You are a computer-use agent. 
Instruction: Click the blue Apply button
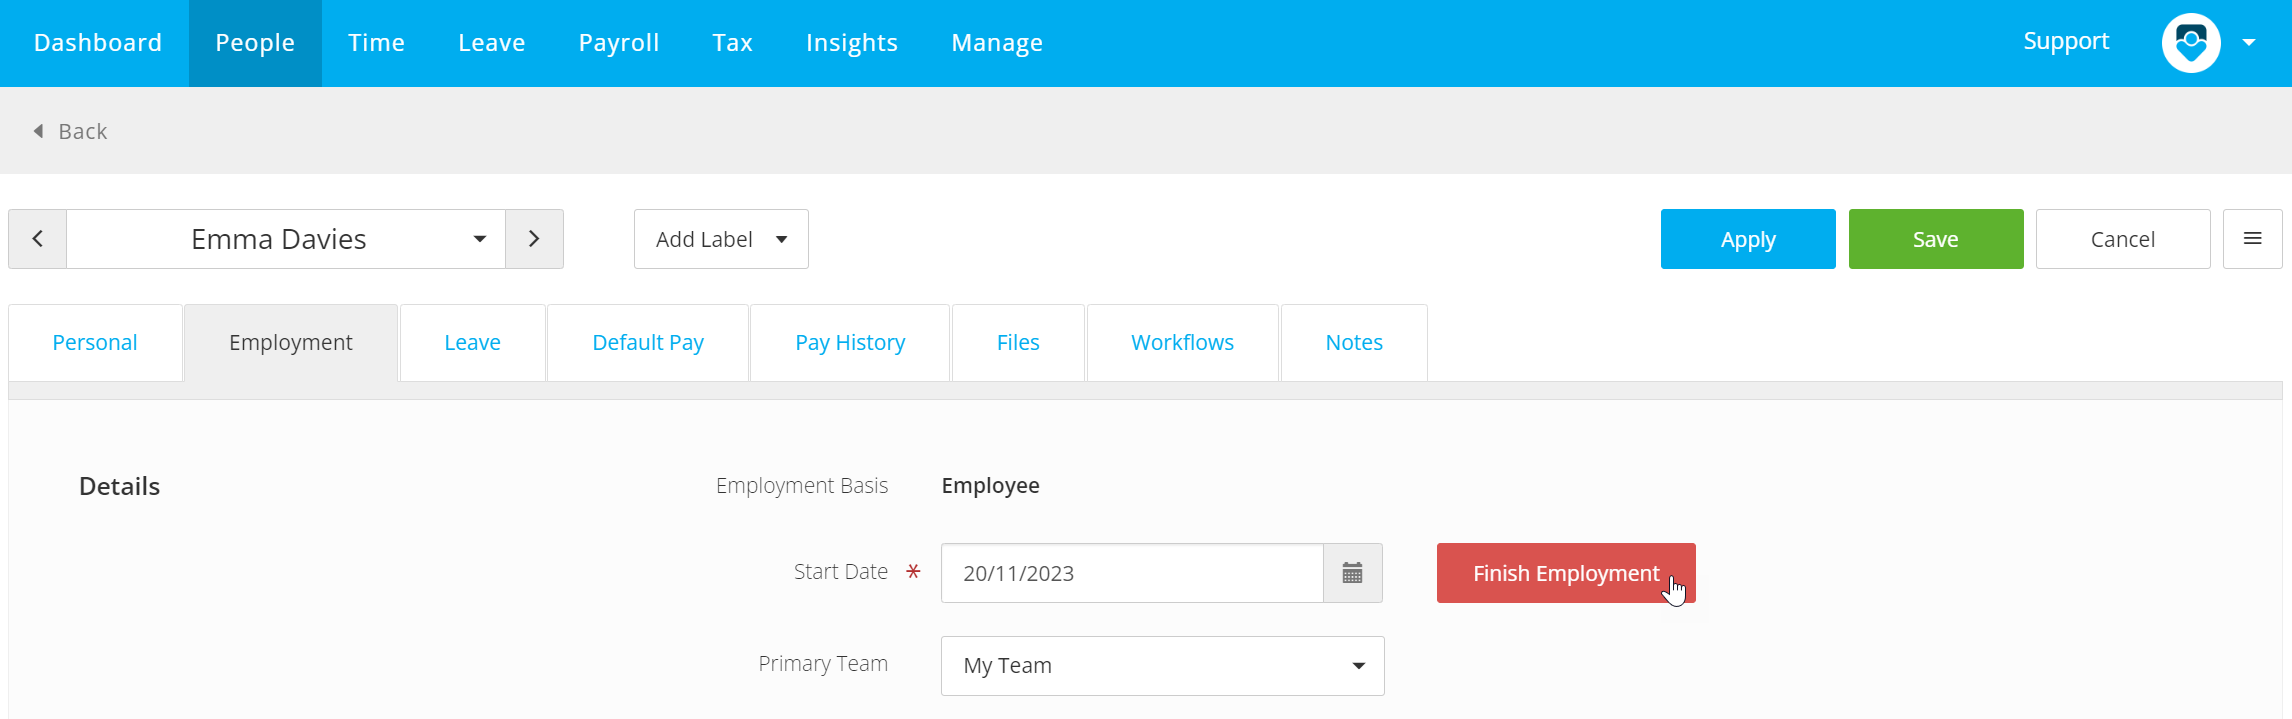pos(1748,239)
